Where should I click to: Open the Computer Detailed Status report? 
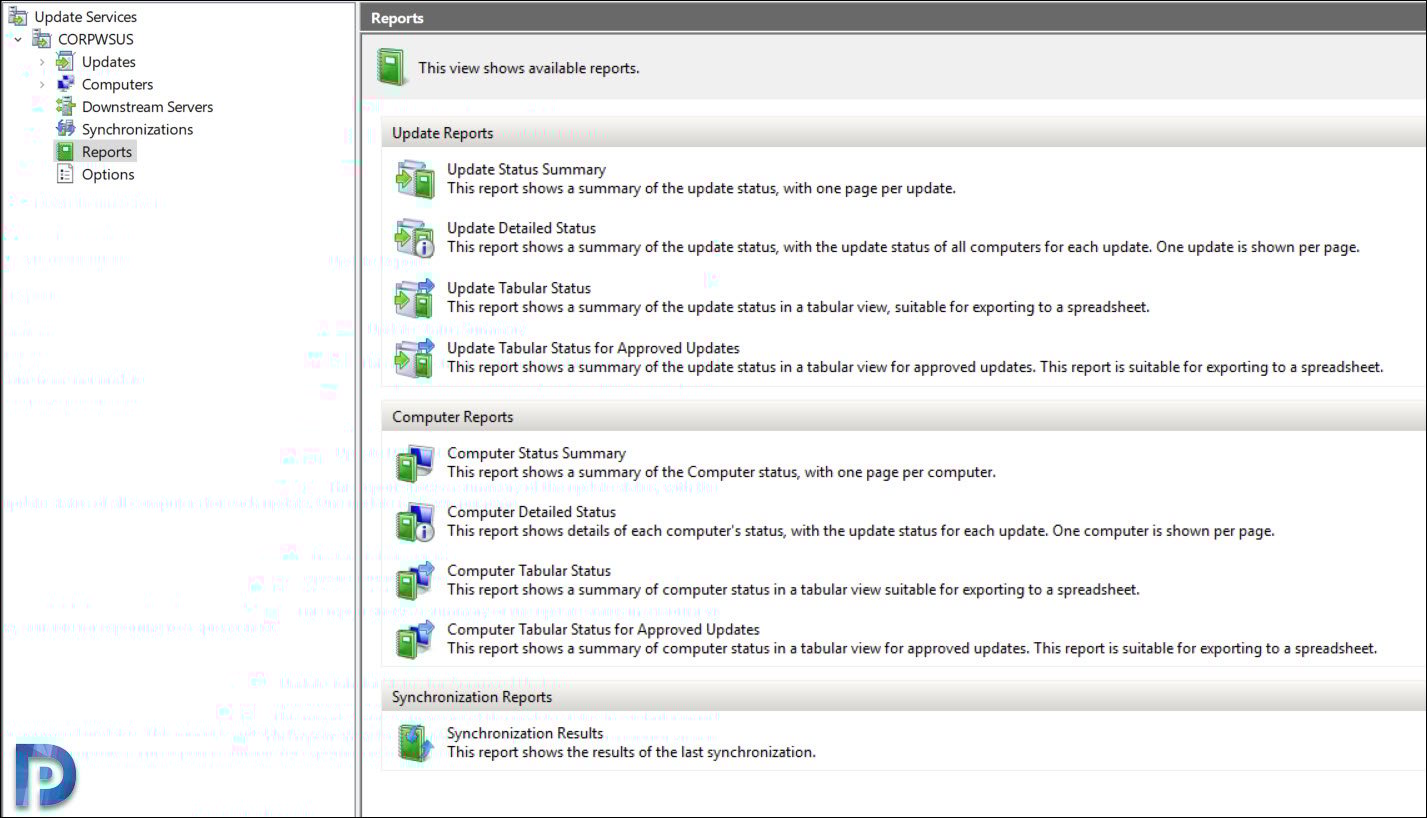pyautogui.click(x=531, y=512)
